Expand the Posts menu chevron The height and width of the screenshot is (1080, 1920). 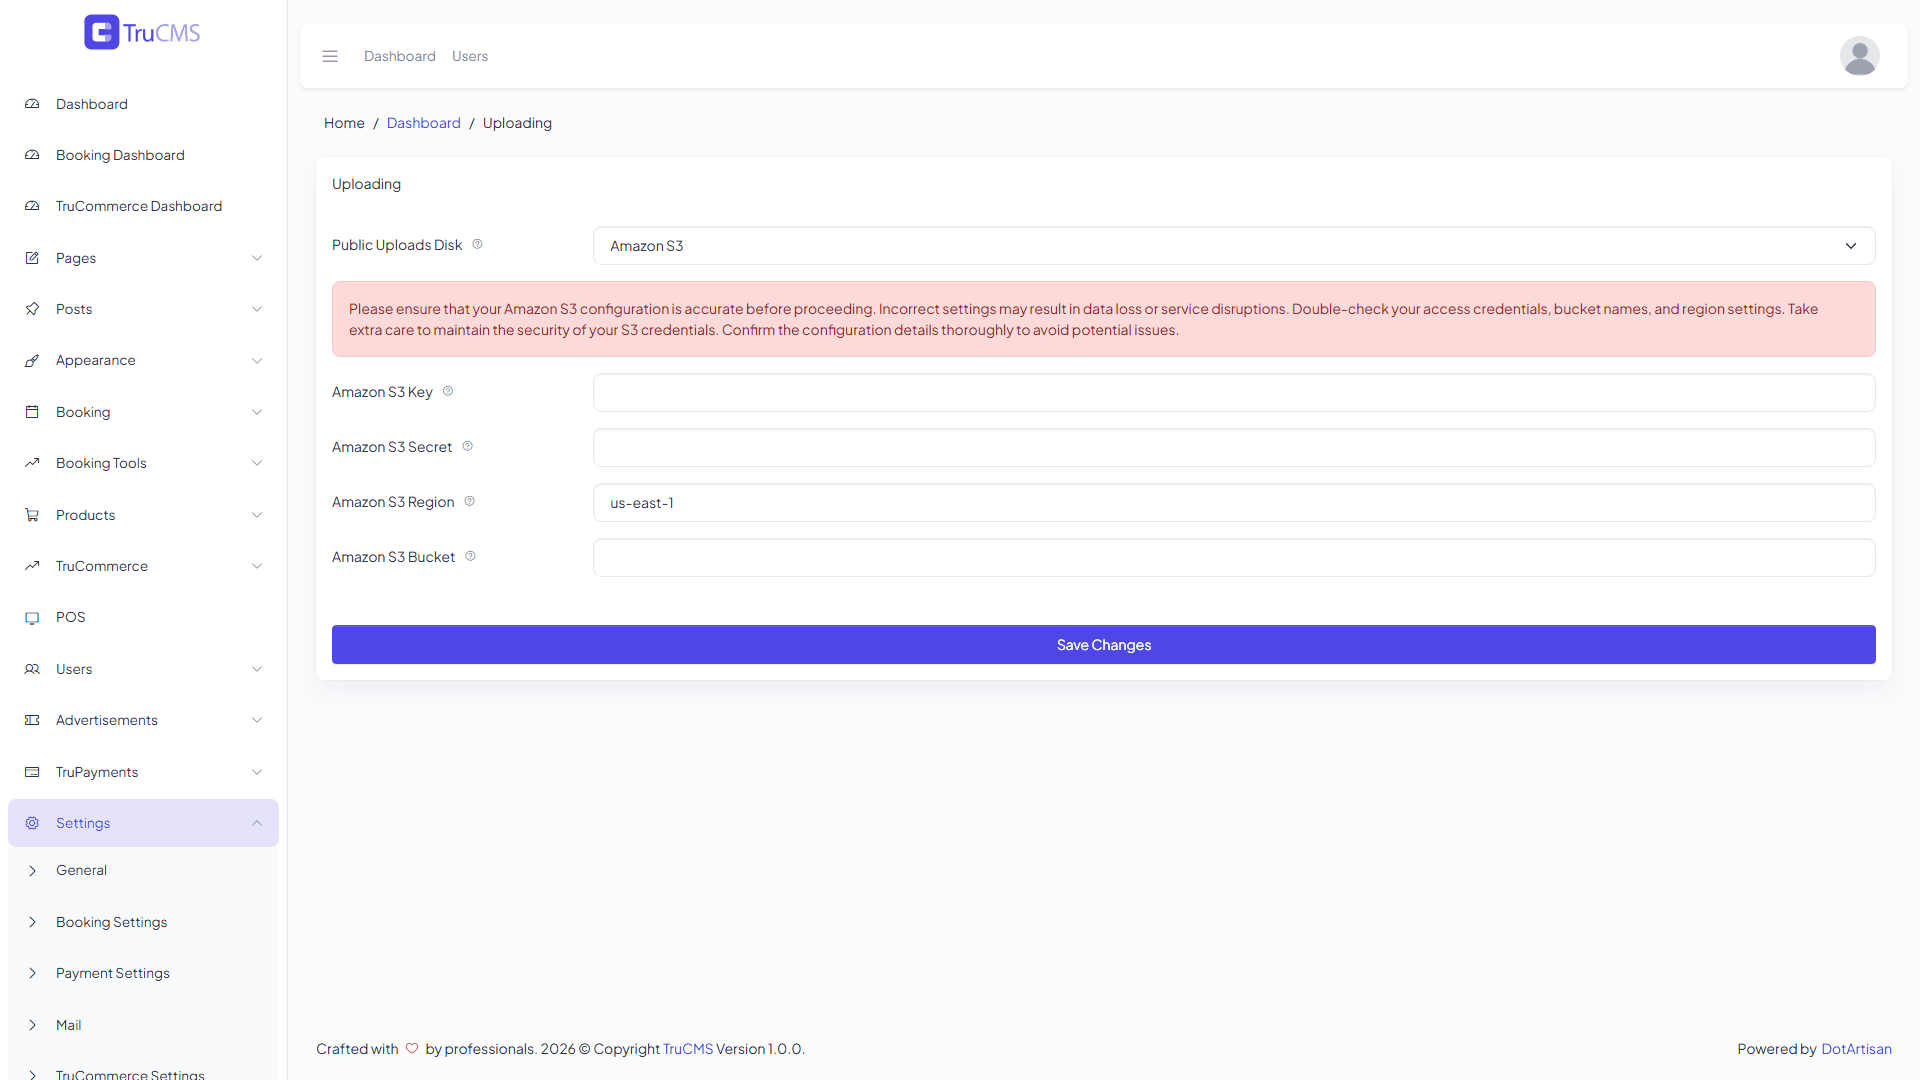(x=257, y=309)
